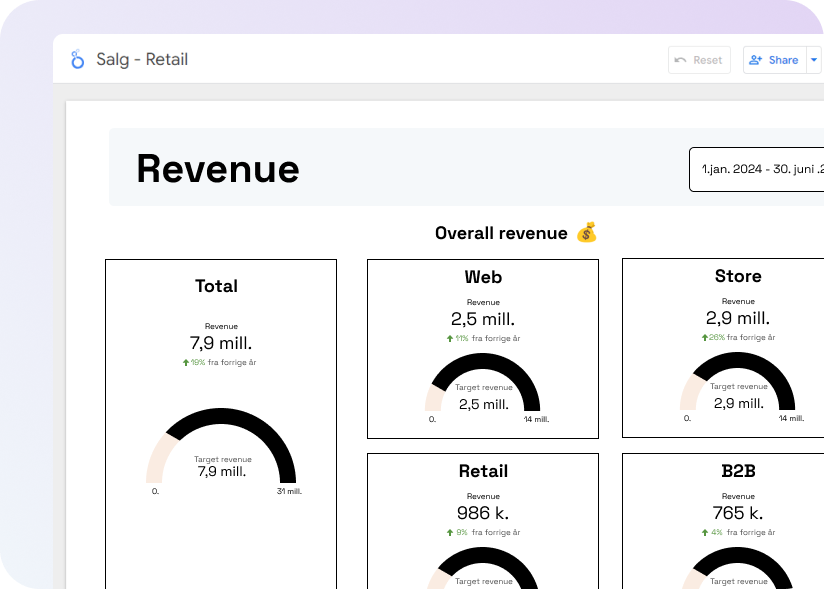This screenshot has height=589, width=824.
Task: Click "fra forrige år" in the B2B card
Action: [x=751, y=532]
